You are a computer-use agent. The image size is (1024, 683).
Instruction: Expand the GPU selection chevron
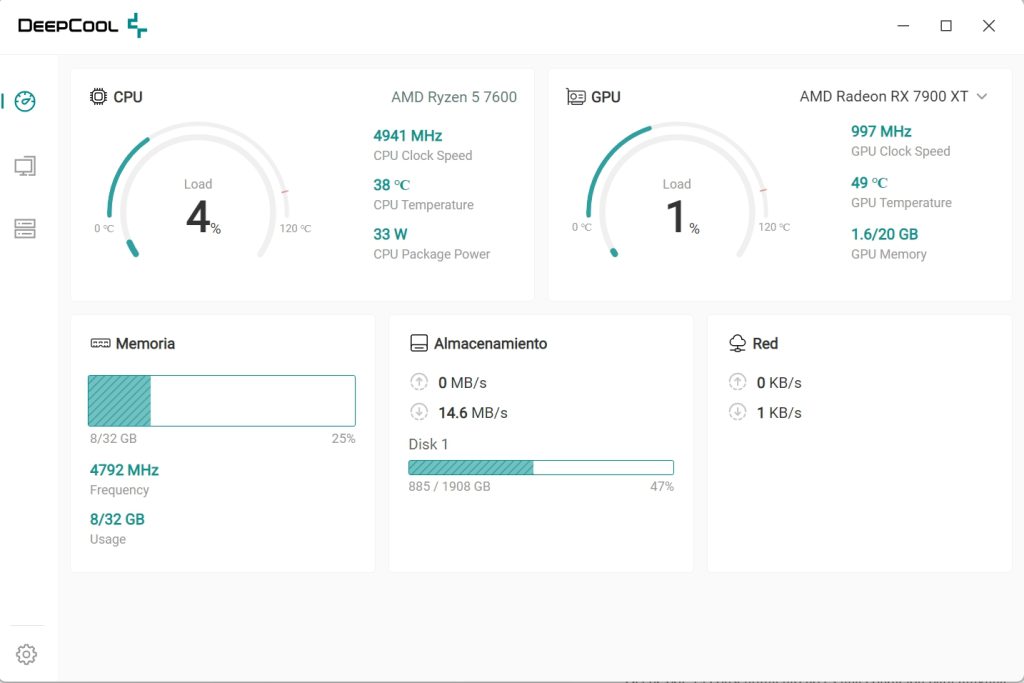tap(982, 97)
